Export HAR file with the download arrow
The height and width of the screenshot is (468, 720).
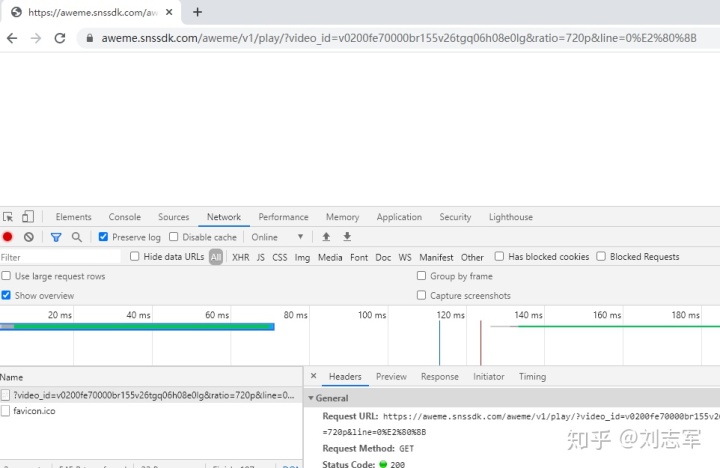347,237
